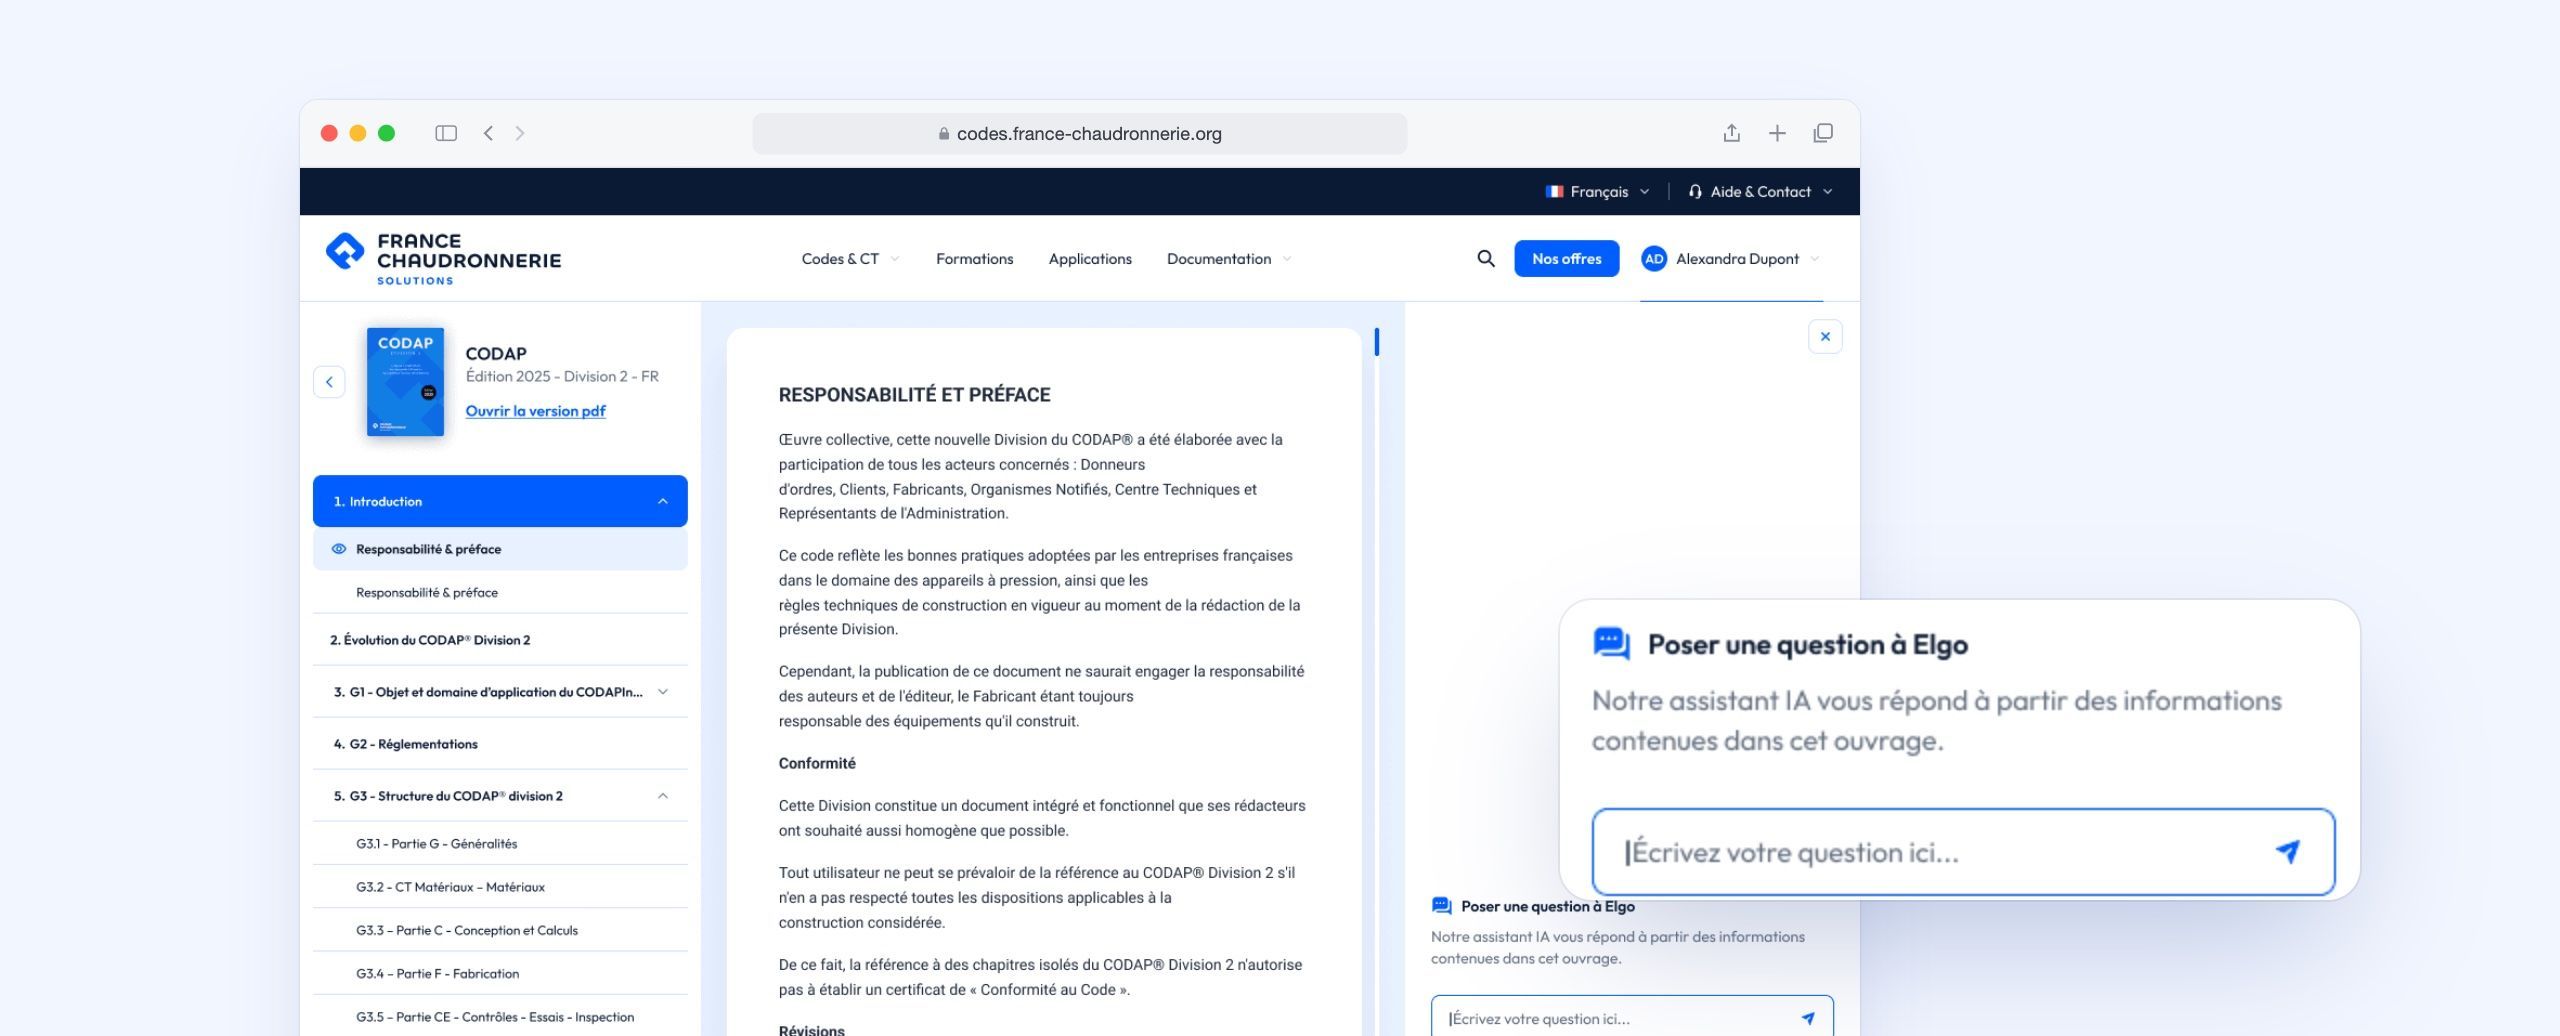Image resolution: width=2560 pixels, height=1036 pixels.
Task: Select the unhighlighted Responsabilité & préface sub-item
Action: click(x=500, y=593)
